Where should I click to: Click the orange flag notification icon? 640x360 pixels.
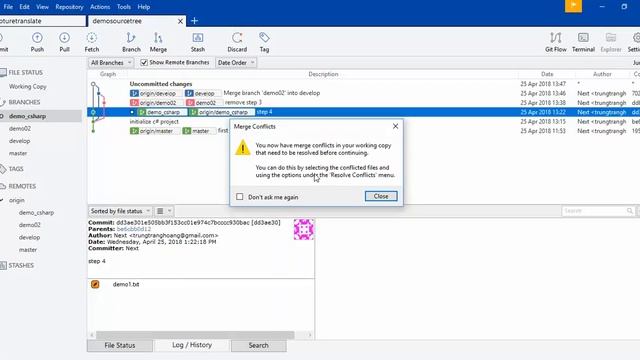[573, 6]
